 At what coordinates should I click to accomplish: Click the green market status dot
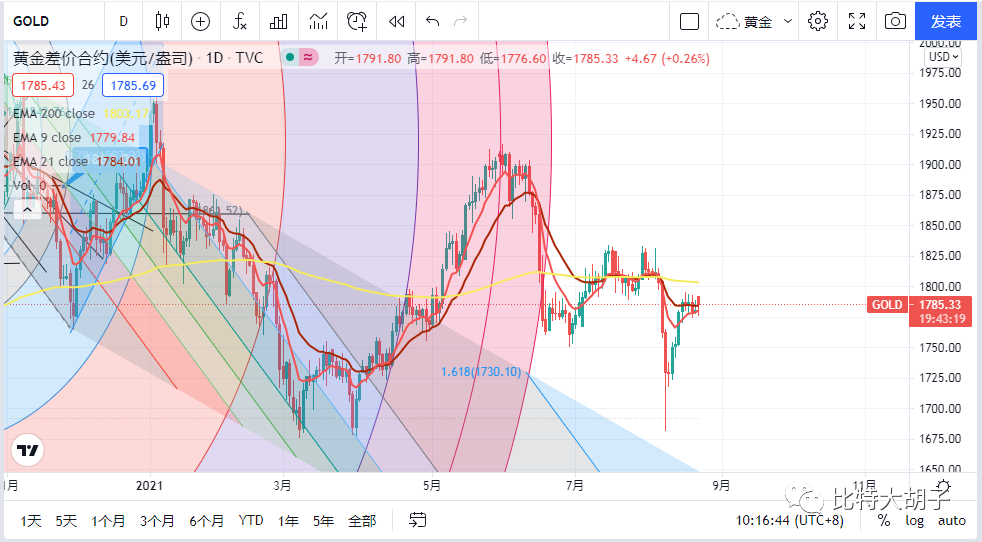(x=289, y=58)
